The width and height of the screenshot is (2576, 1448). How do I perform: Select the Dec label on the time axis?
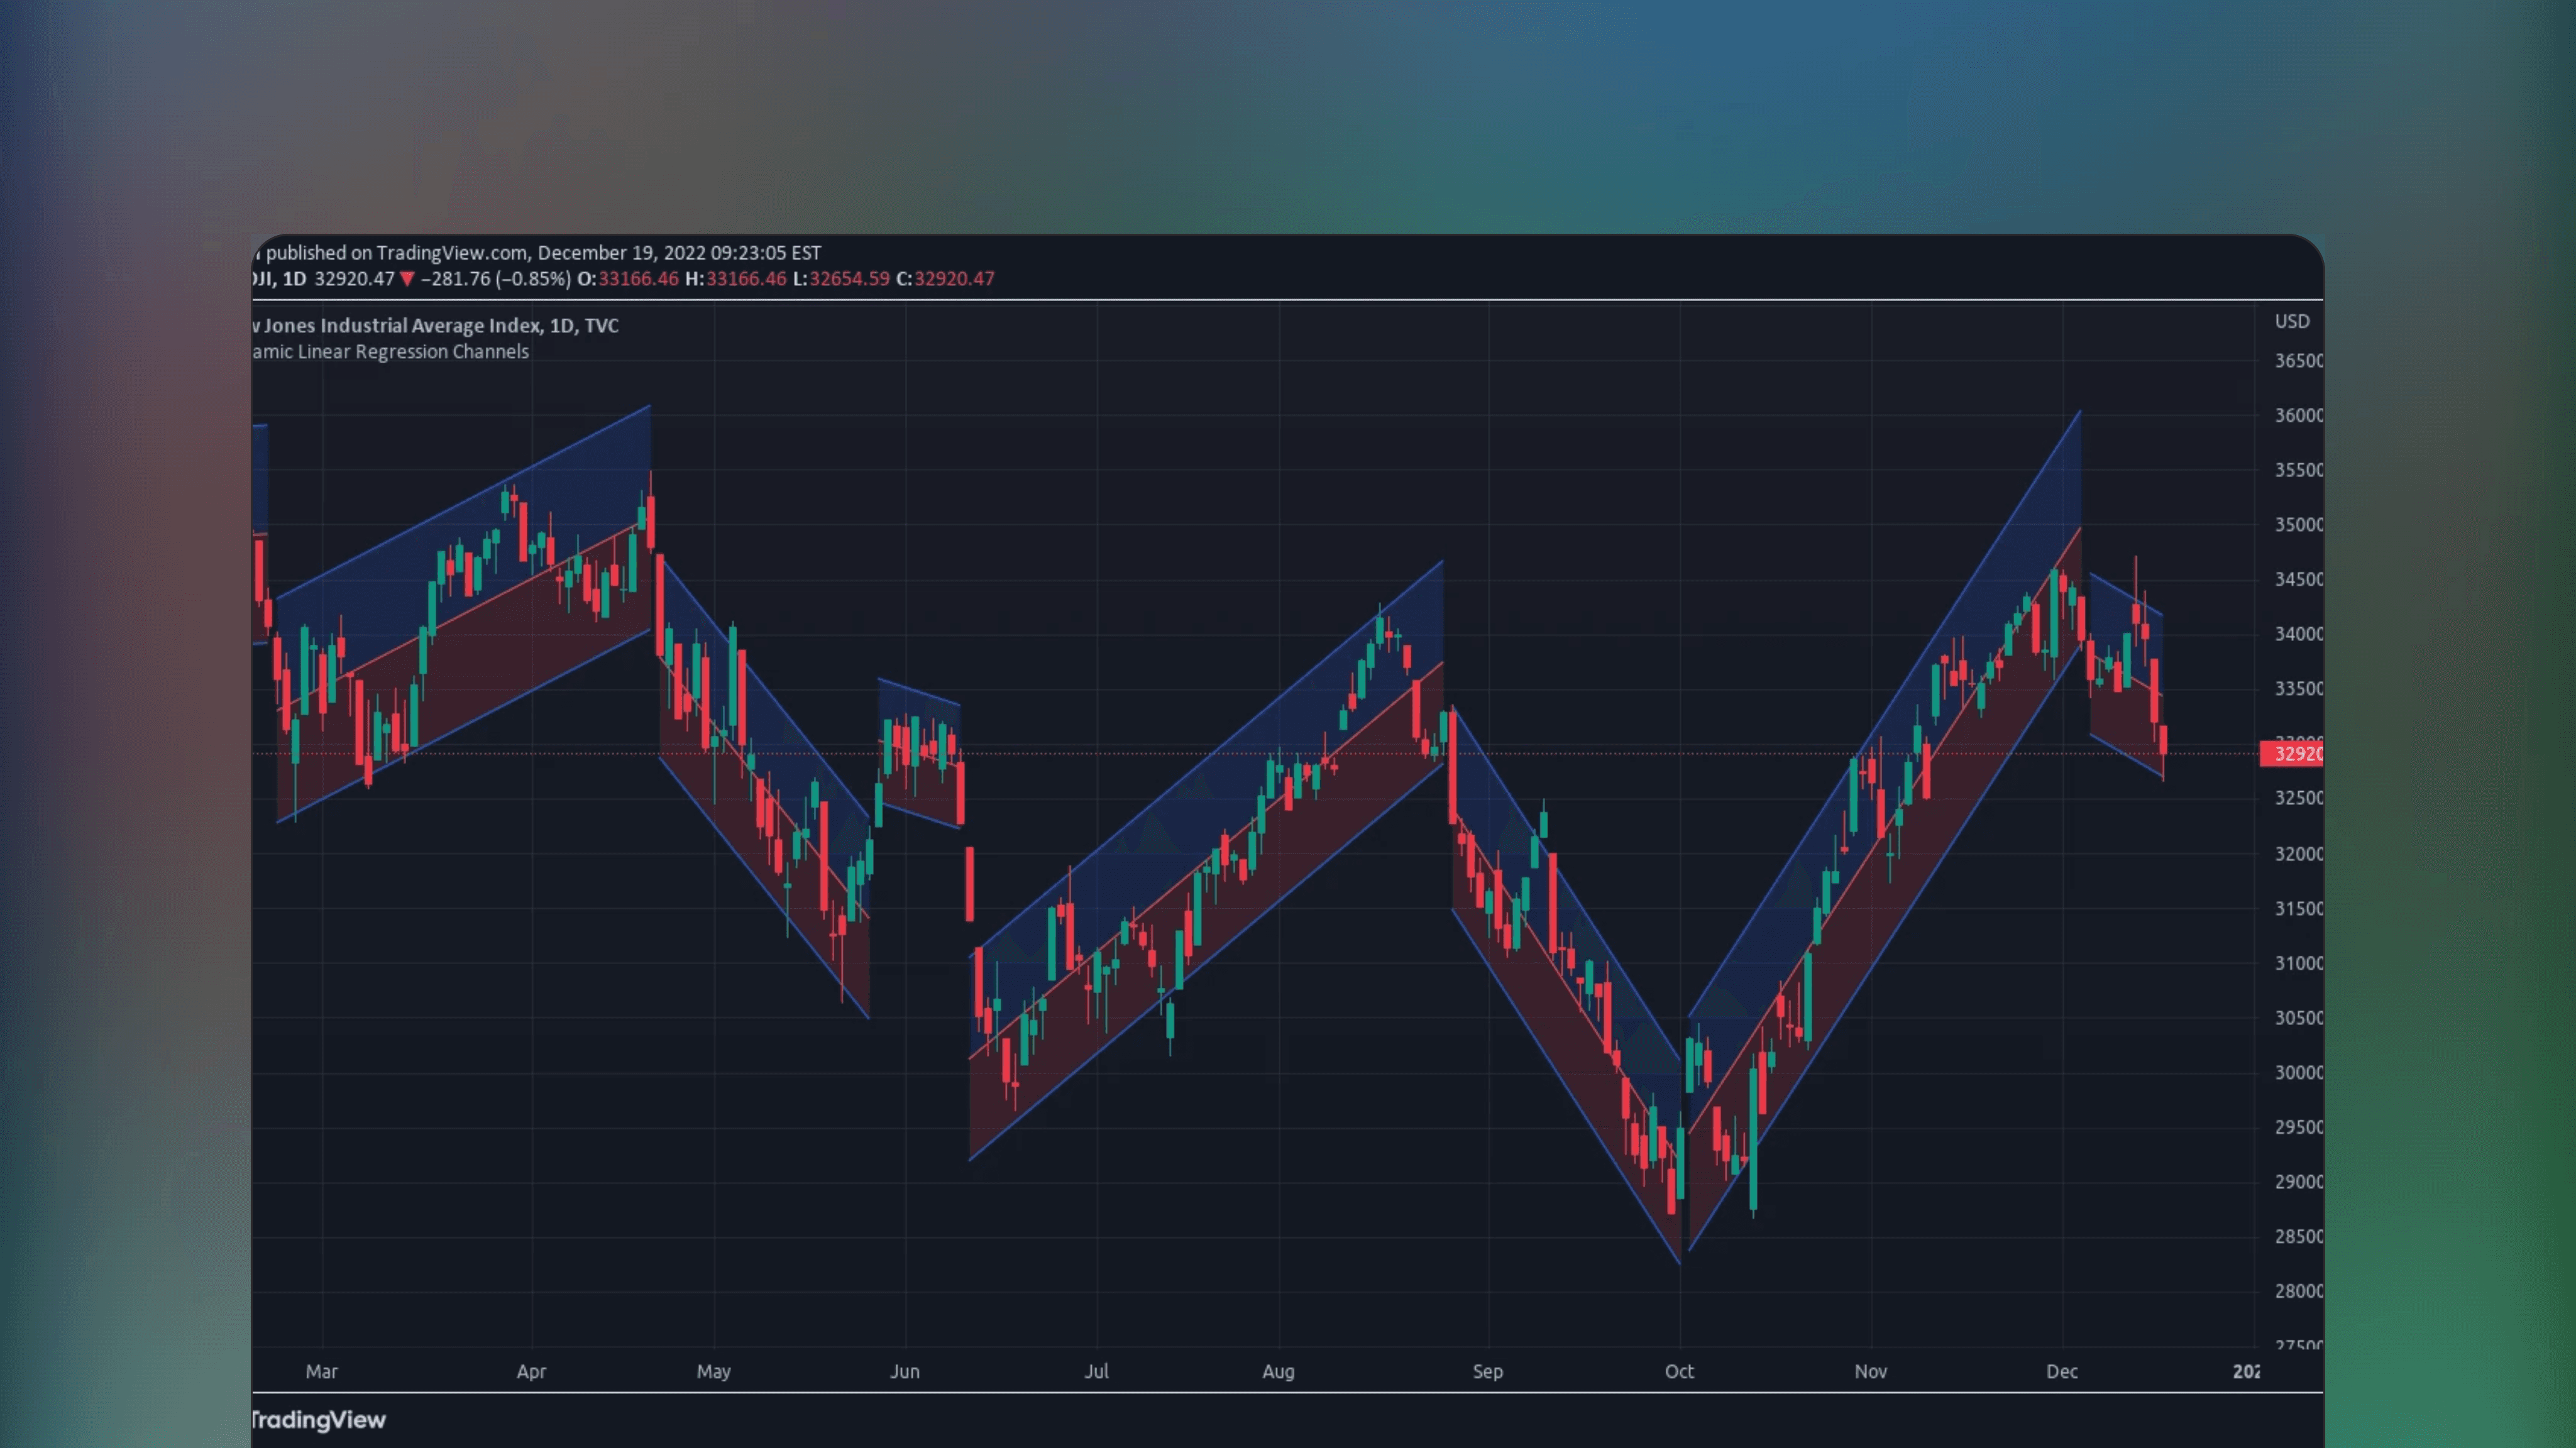(x=2062, y=1371)
